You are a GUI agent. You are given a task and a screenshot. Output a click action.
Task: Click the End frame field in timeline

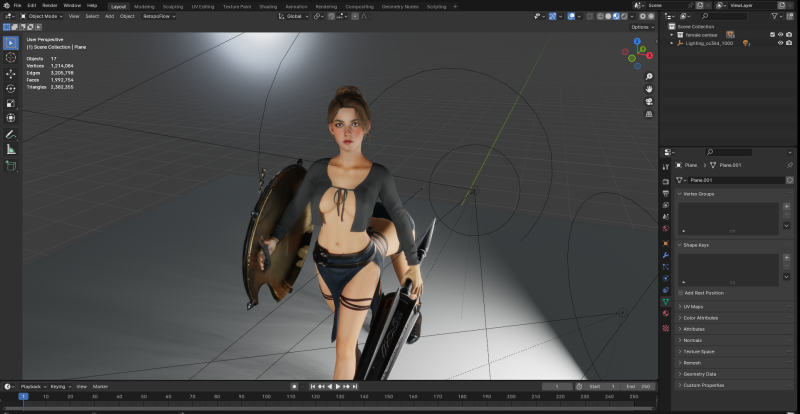pos(638,386)
